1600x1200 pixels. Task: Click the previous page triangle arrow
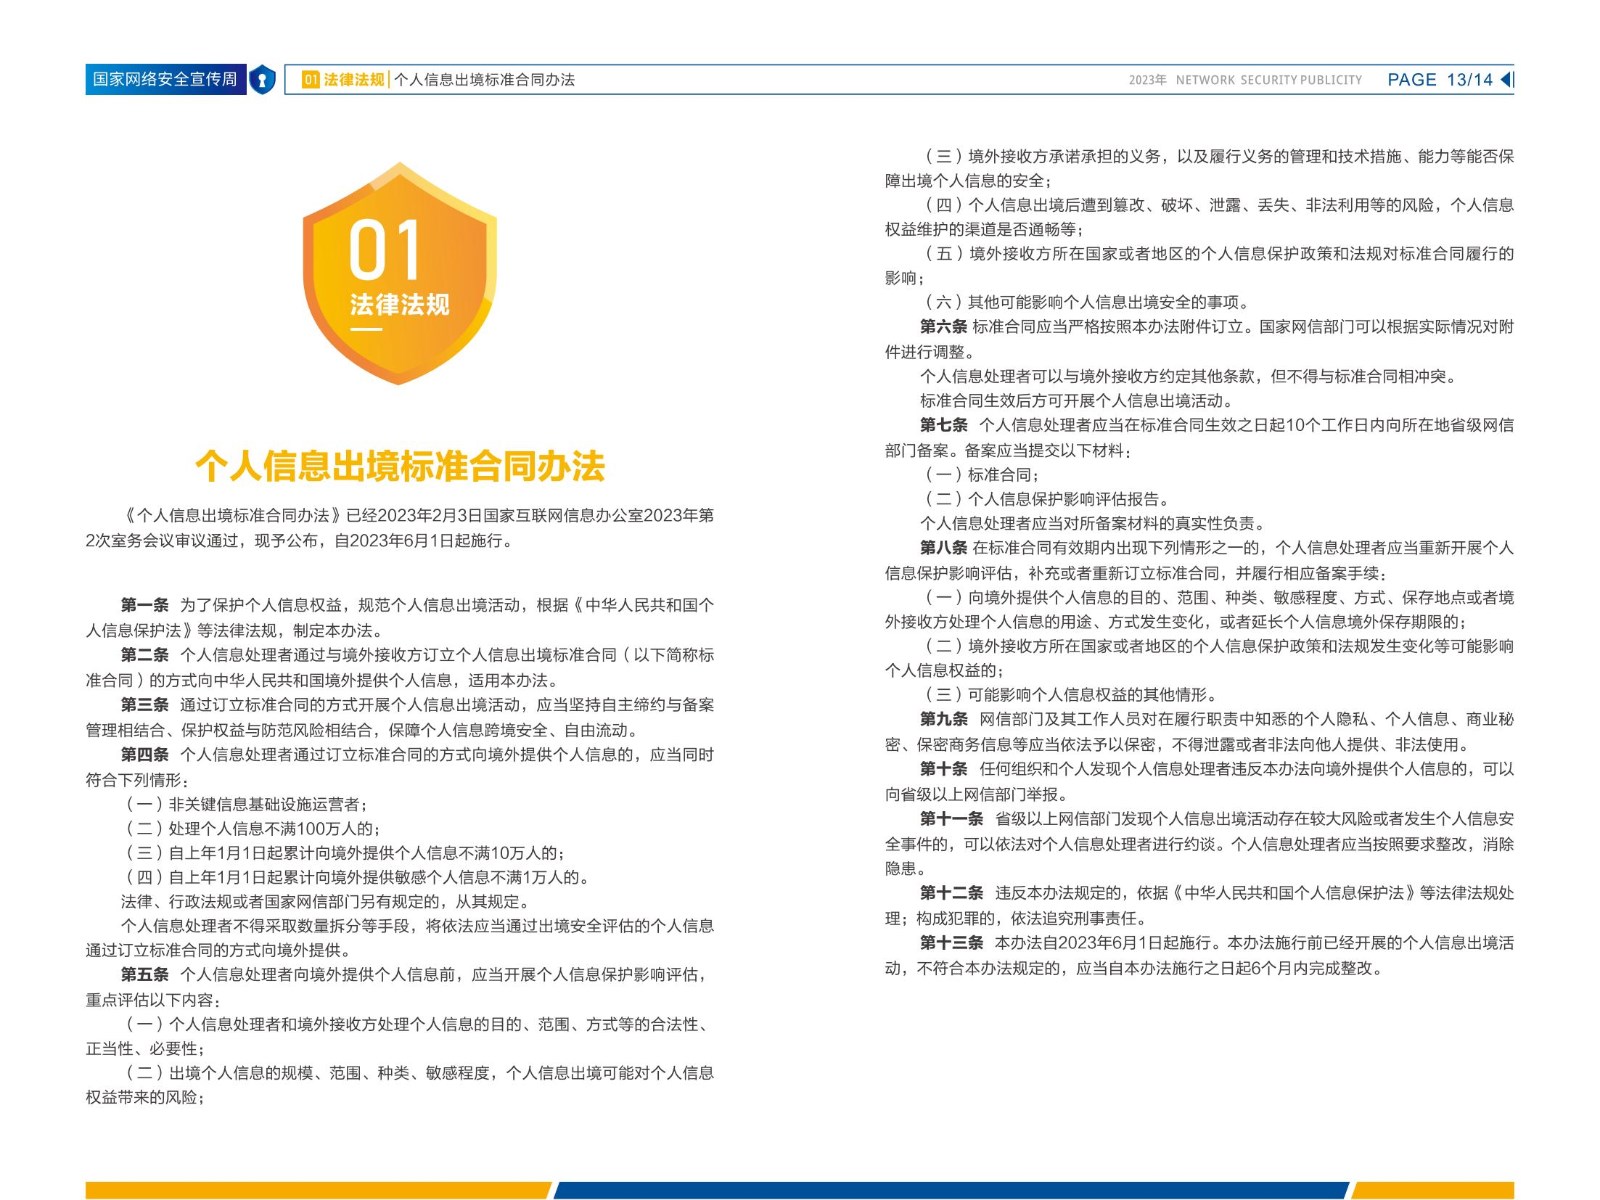point(1506,80)
